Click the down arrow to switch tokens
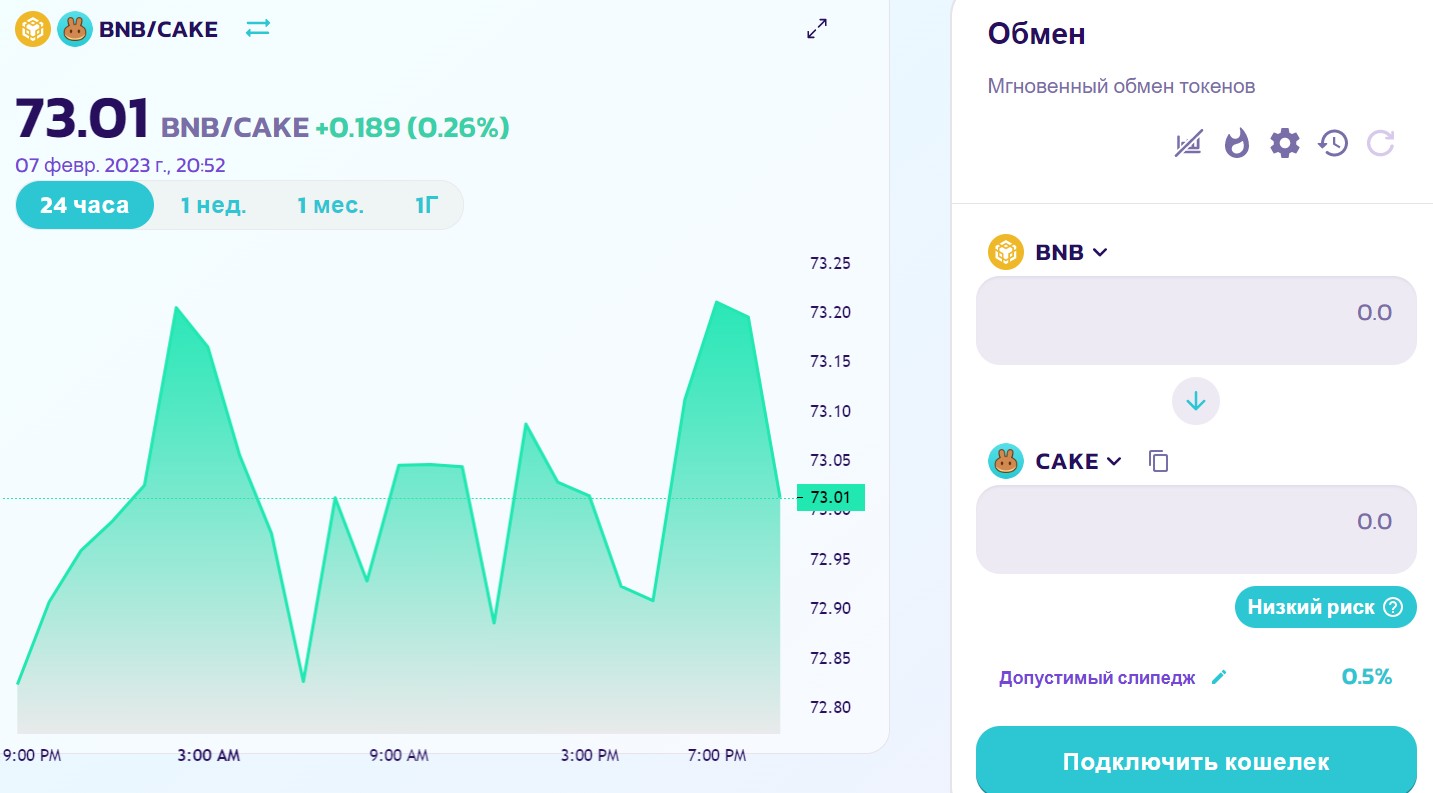This screenshot has height=793, width=1433. 1196,401
